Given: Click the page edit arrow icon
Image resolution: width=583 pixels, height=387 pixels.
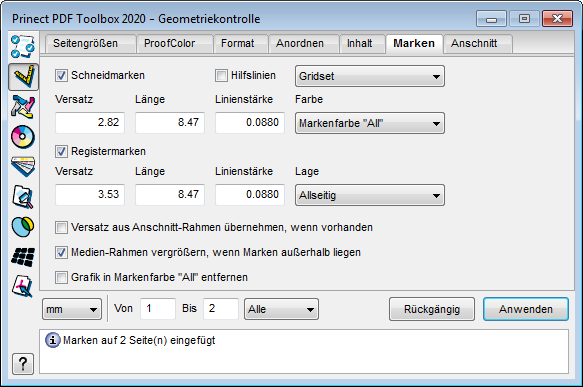Looking at the screenshot, I should (23, 286).
